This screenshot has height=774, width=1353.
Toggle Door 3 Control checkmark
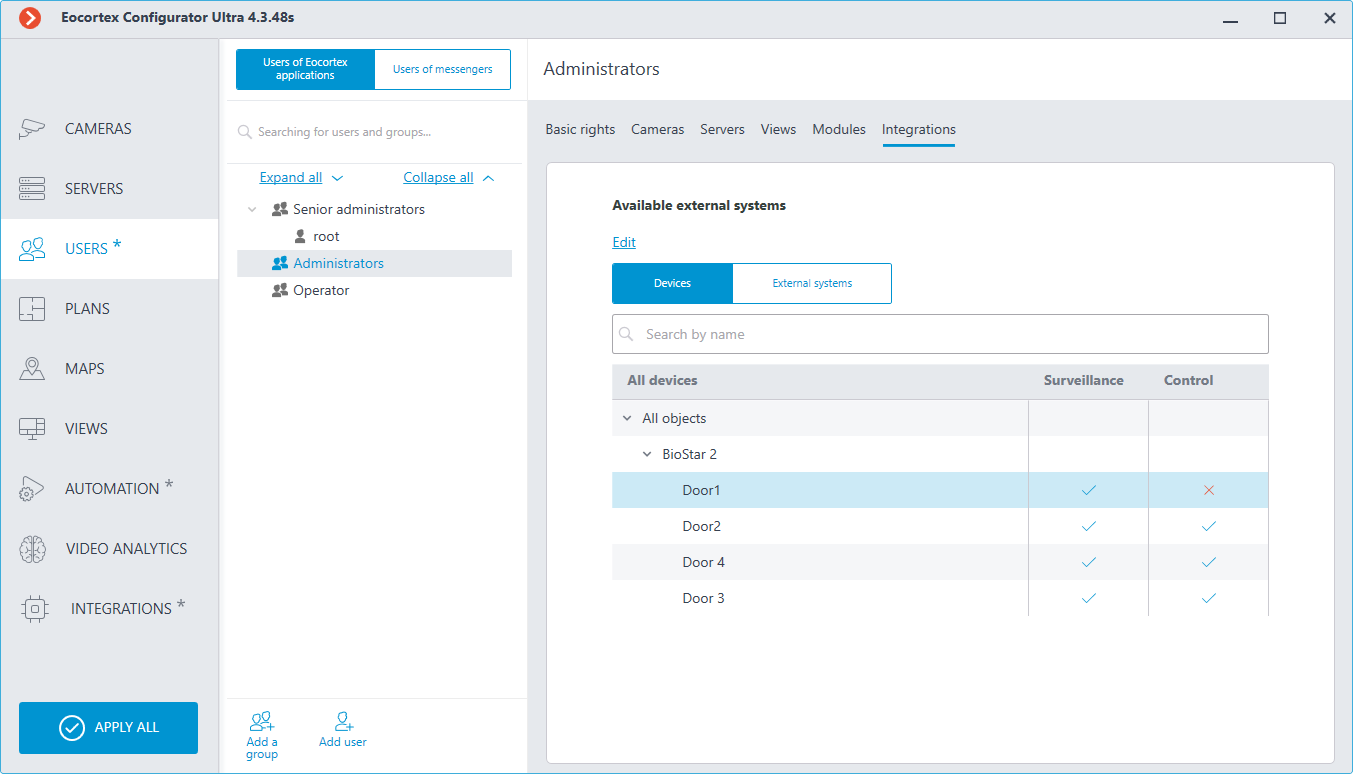(x=1209, y=598)
